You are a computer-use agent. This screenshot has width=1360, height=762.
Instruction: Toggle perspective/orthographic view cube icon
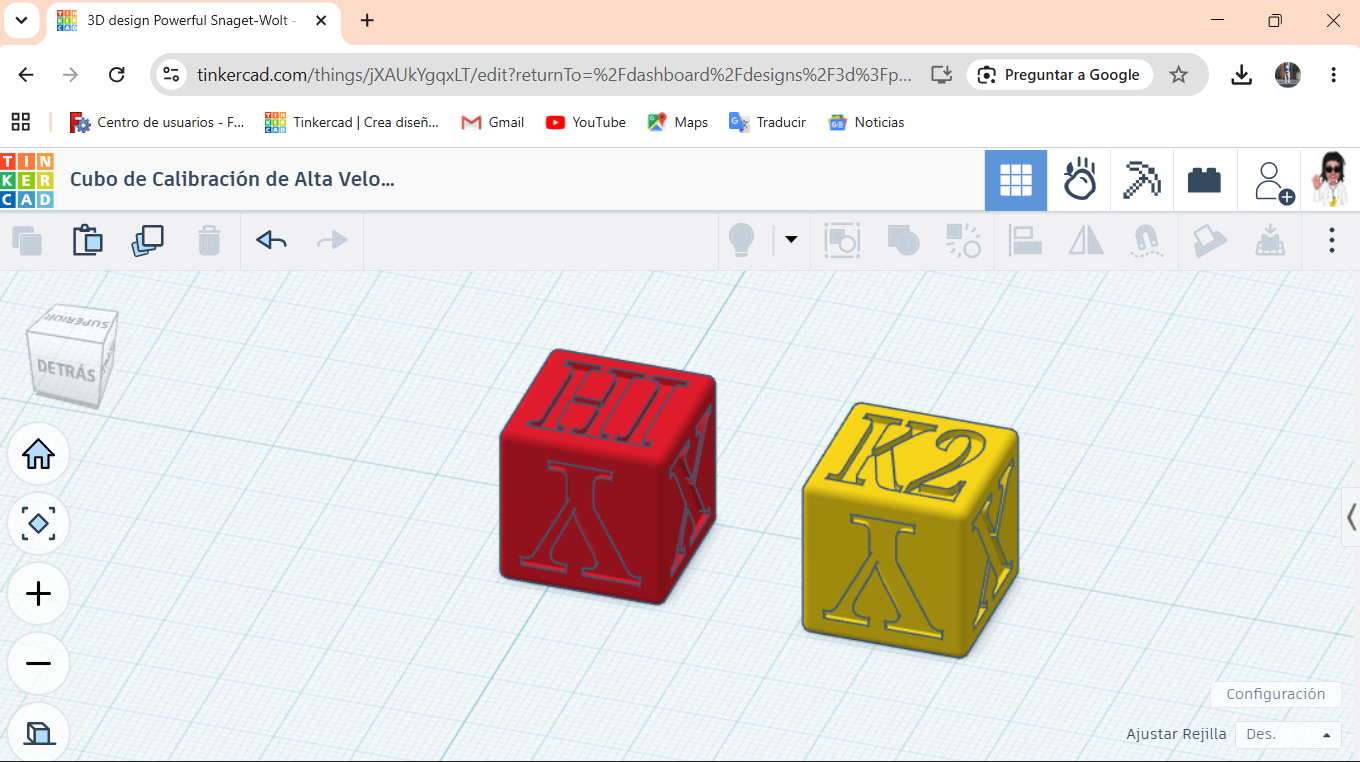click(x=38, y=733)
